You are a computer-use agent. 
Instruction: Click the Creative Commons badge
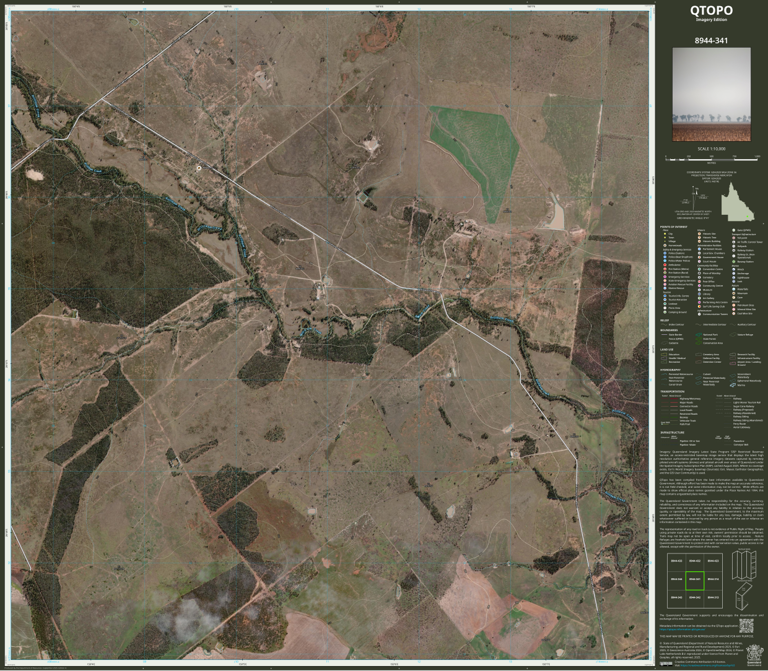pyautogui.click(x=666, y=664)
